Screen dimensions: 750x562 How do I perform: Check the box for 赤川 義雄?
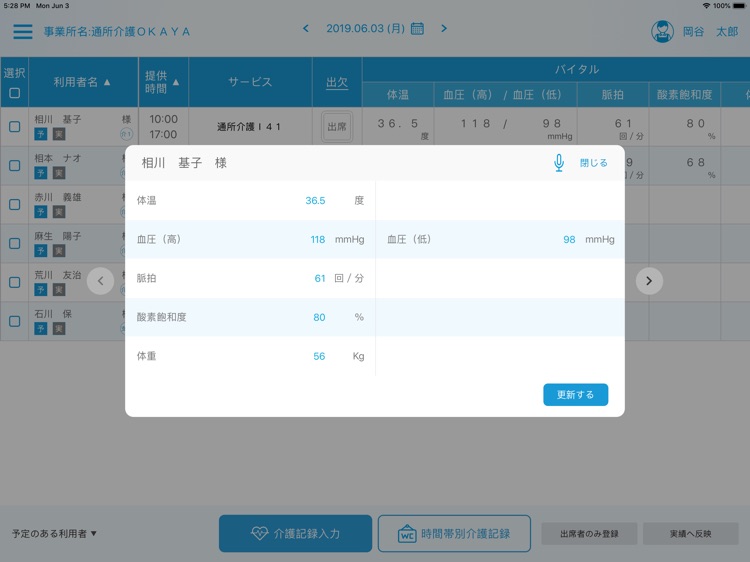tap(14, 204)
